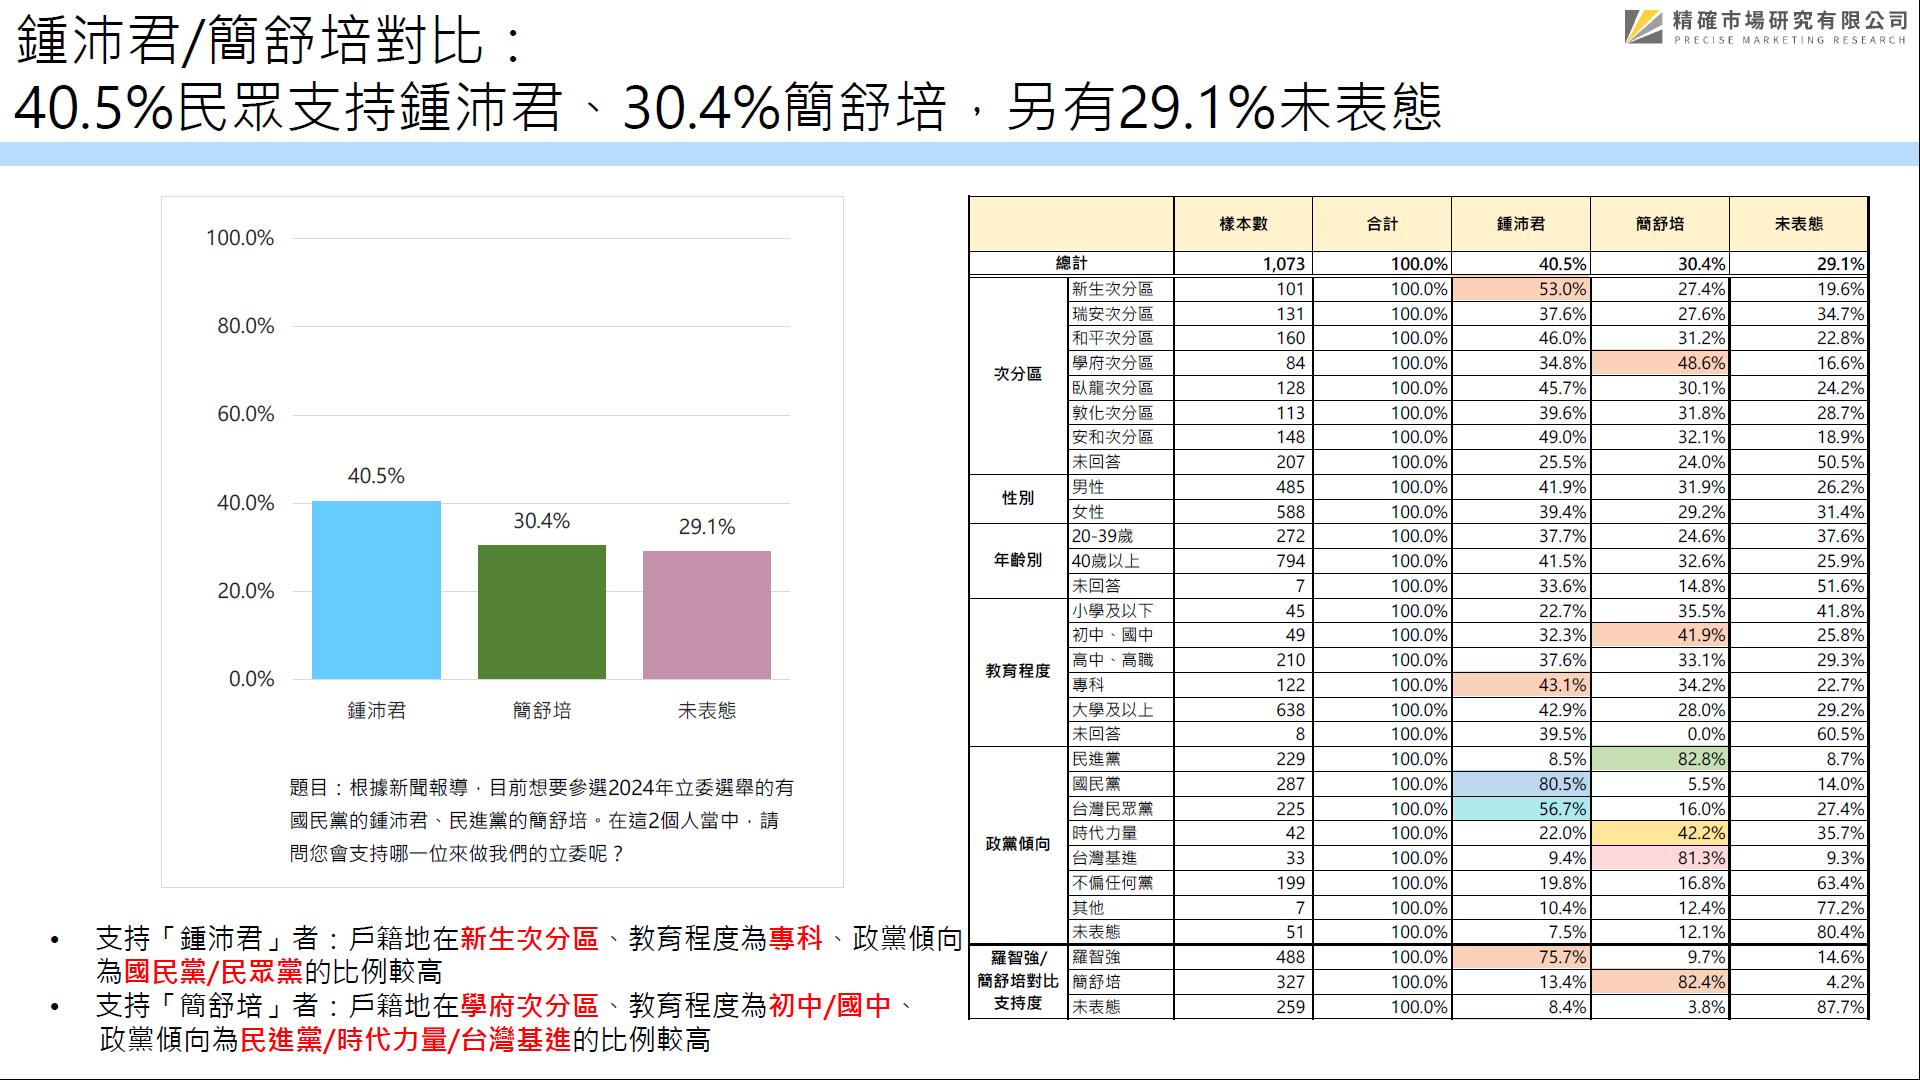Screen dimensions: 1920x1080
Task: Click the 總計 row label
Action: (1071, 263)
